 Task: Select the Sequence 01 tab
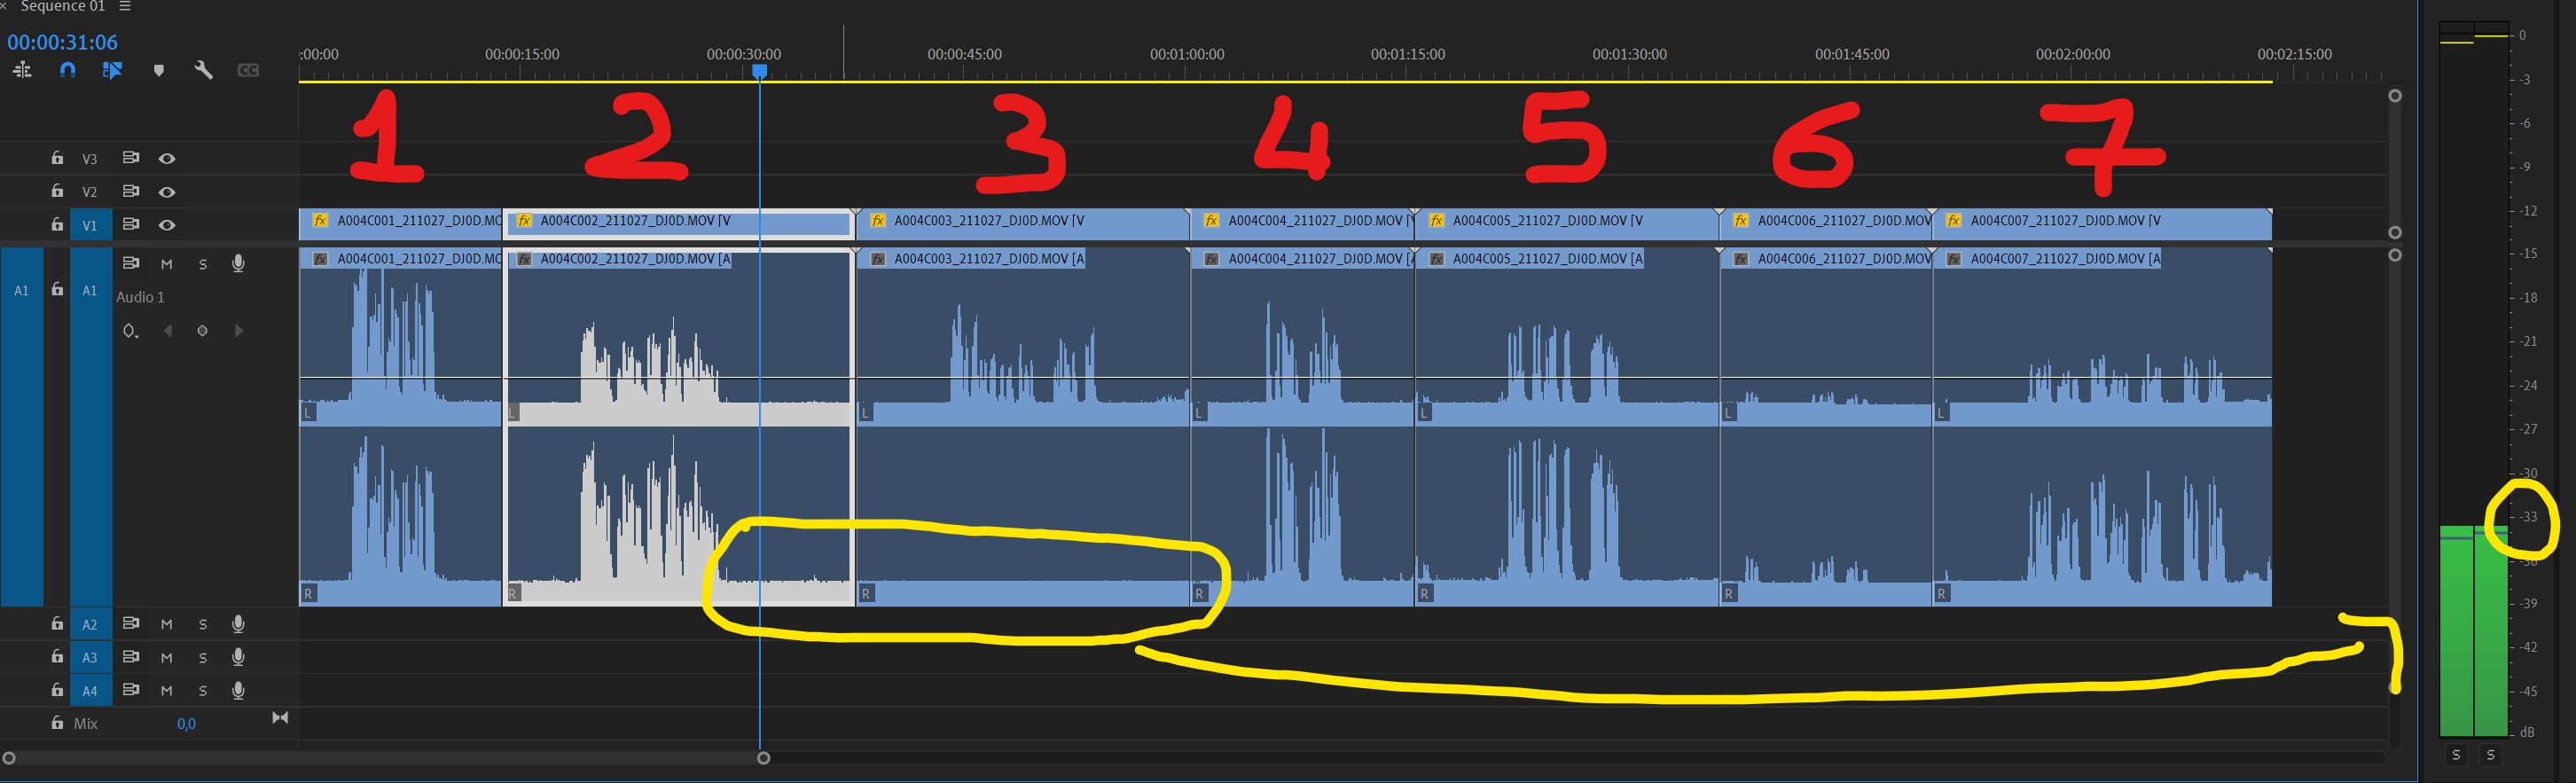point(62,6)
